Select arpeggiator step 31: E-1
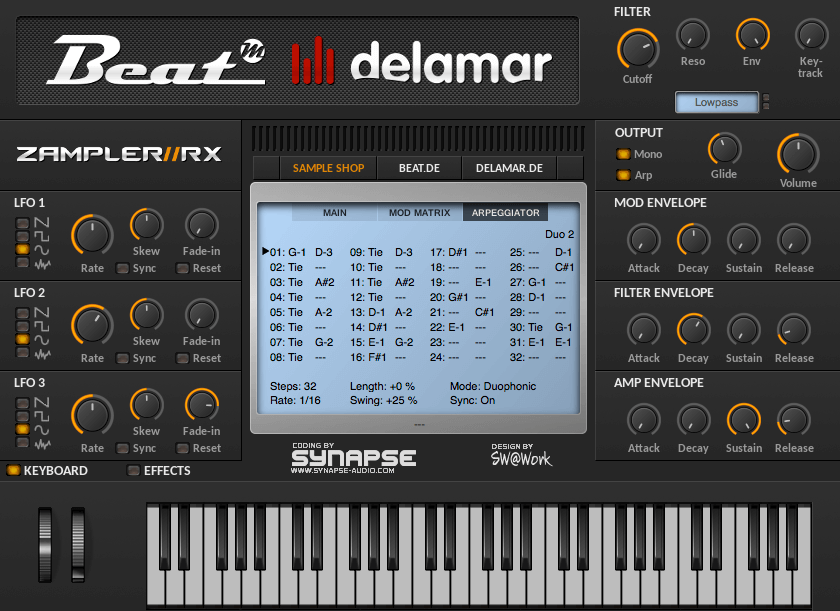840x611 pixels. pos(527,342)
